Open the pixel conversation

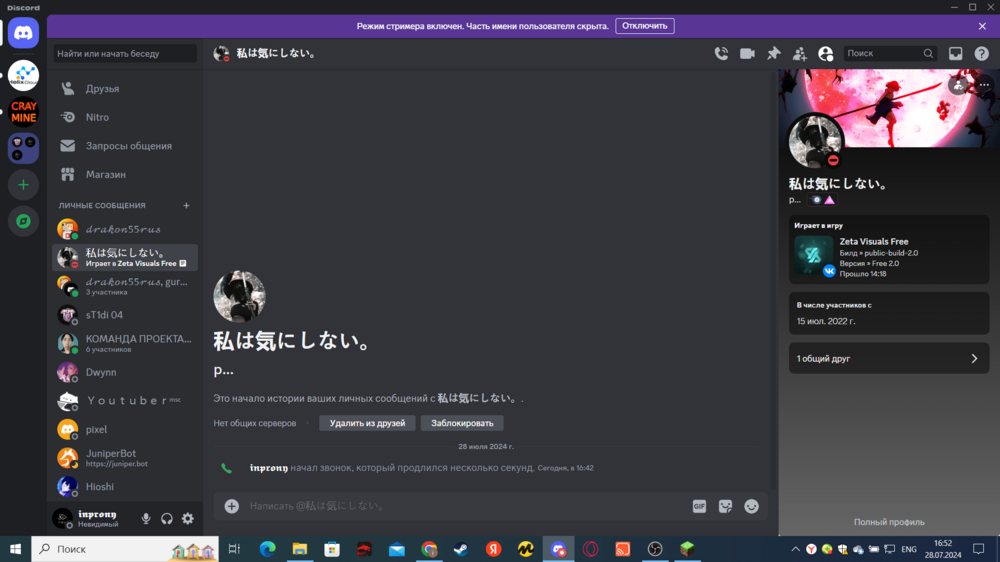click(125, 429)
